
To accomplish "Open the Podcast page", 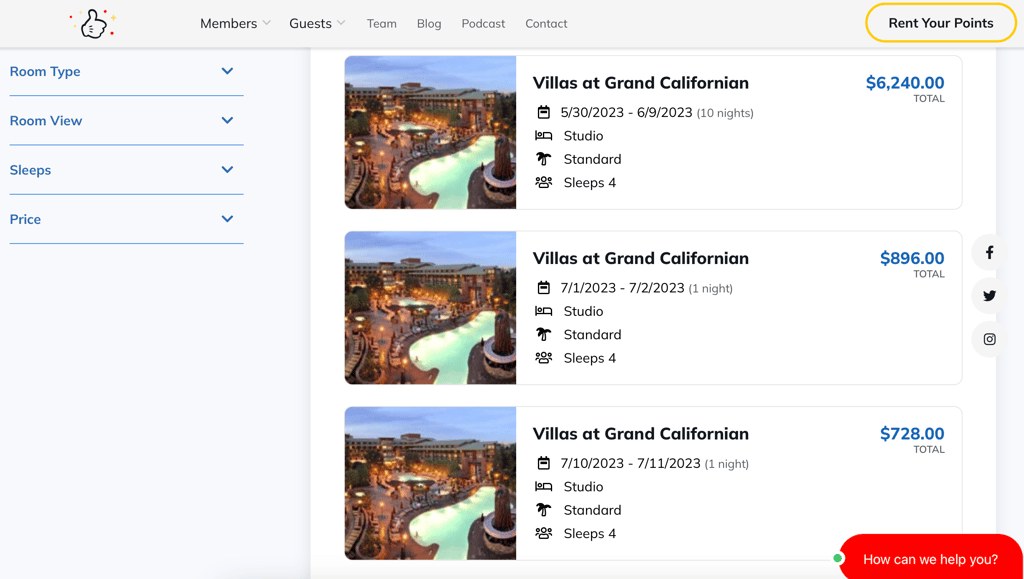I will click(x=483, y=23).
